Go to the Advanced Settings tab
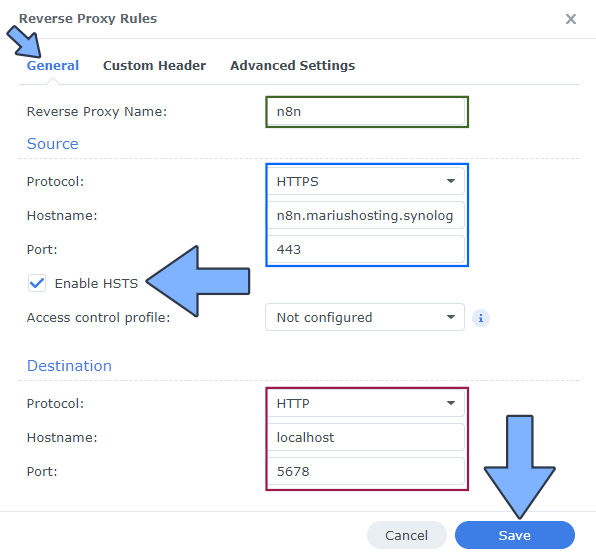This screenshot has height=557, width=596. pyautogui.click(x=292, y=65)
